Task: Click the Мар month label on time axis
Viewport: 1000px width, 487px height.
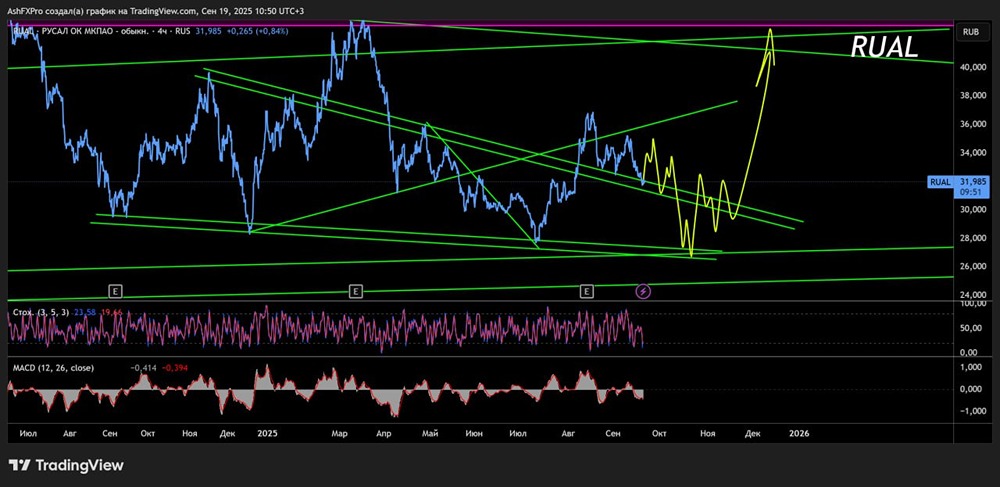Action: pyautogui.click(x=339, y=433)
